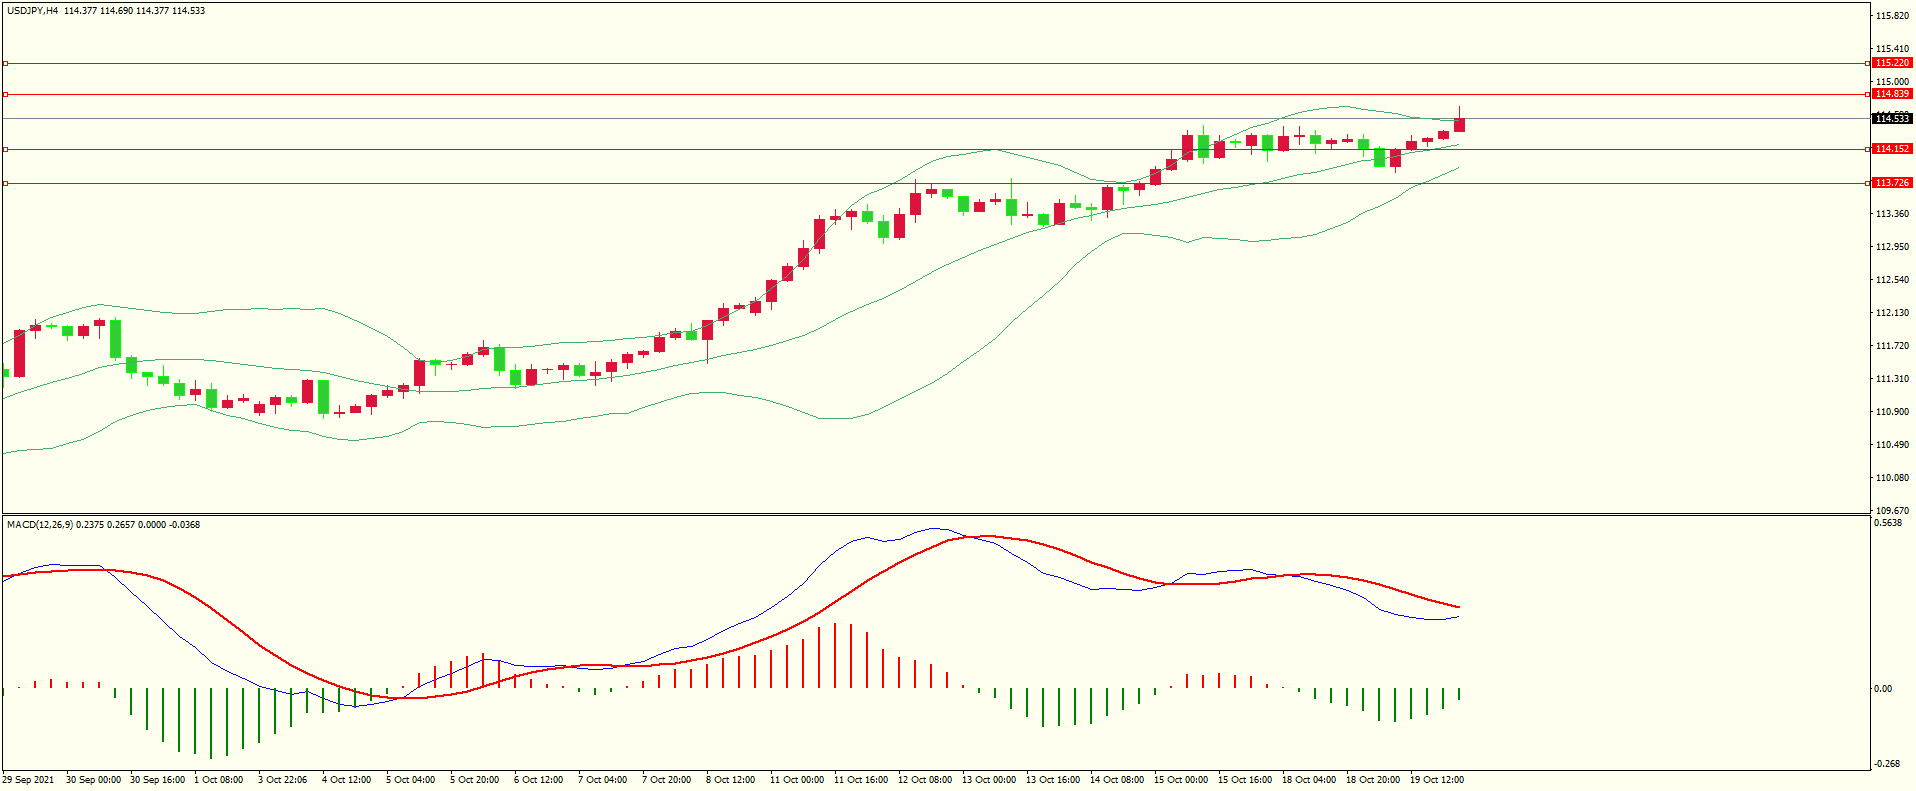Click left handle of red 114.839 line

coord(6,95)
